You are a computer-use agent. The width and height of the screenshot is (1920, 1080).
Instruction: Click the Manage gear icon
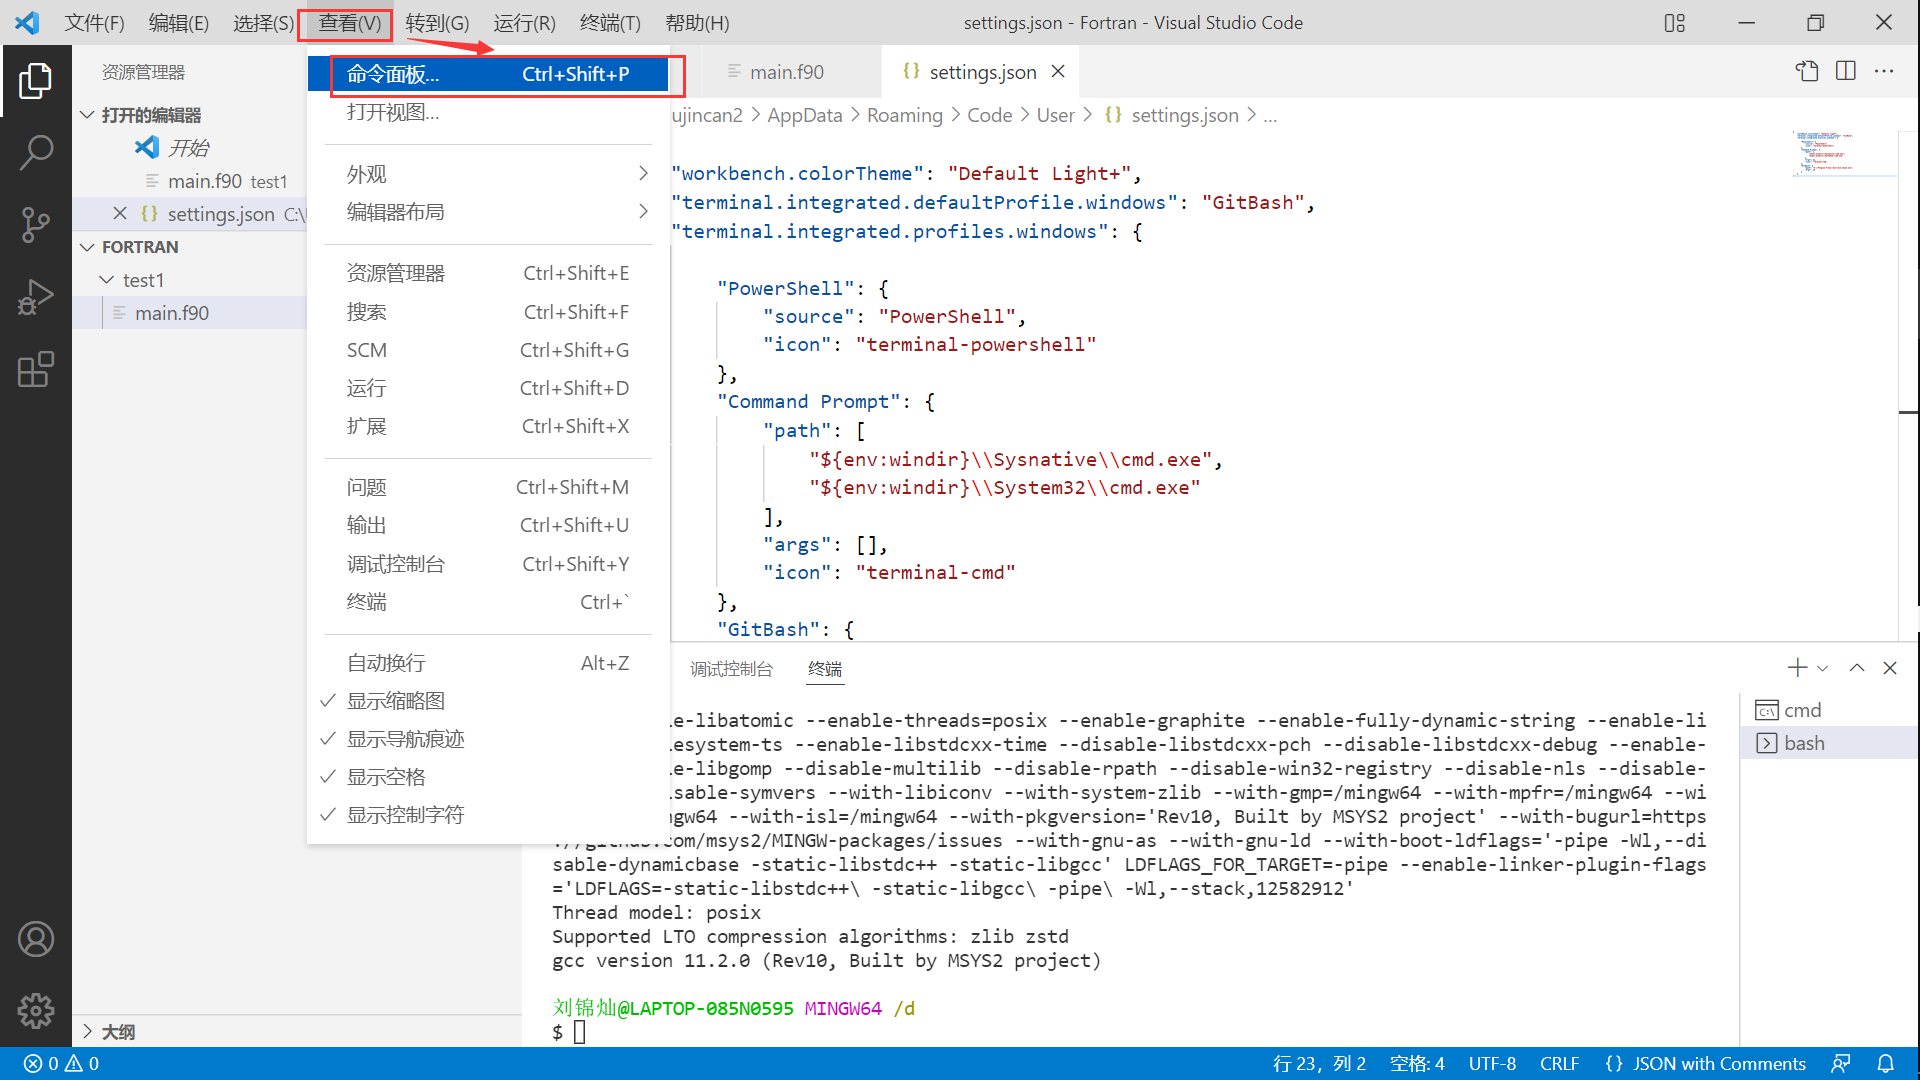coord(36,1011)
